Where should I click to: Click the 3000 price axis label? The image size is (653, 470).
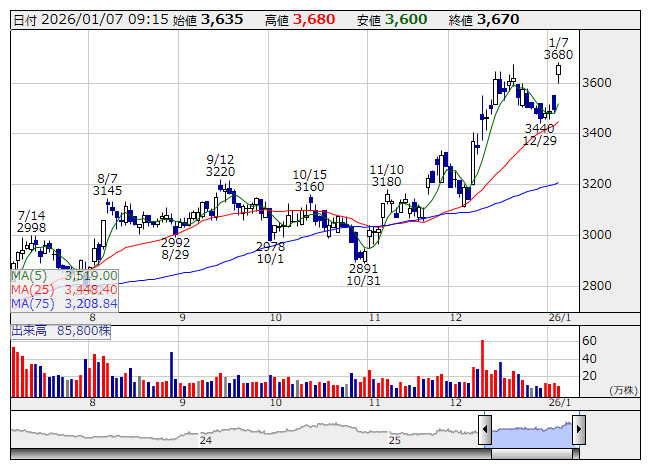pyautogui.click(x=597, y=234)
